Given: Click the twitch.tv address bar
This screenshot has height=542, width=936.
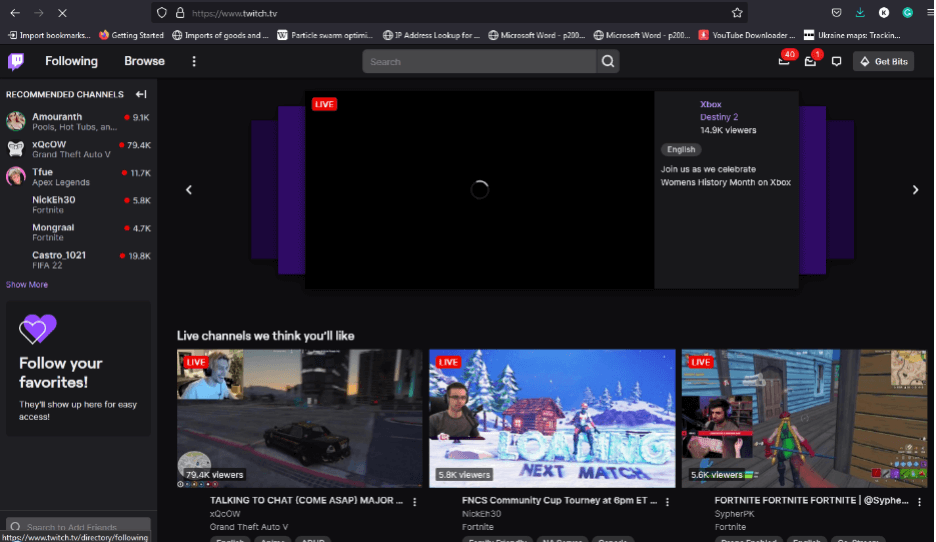Looking at the screenshot, I should click(449, 13).
